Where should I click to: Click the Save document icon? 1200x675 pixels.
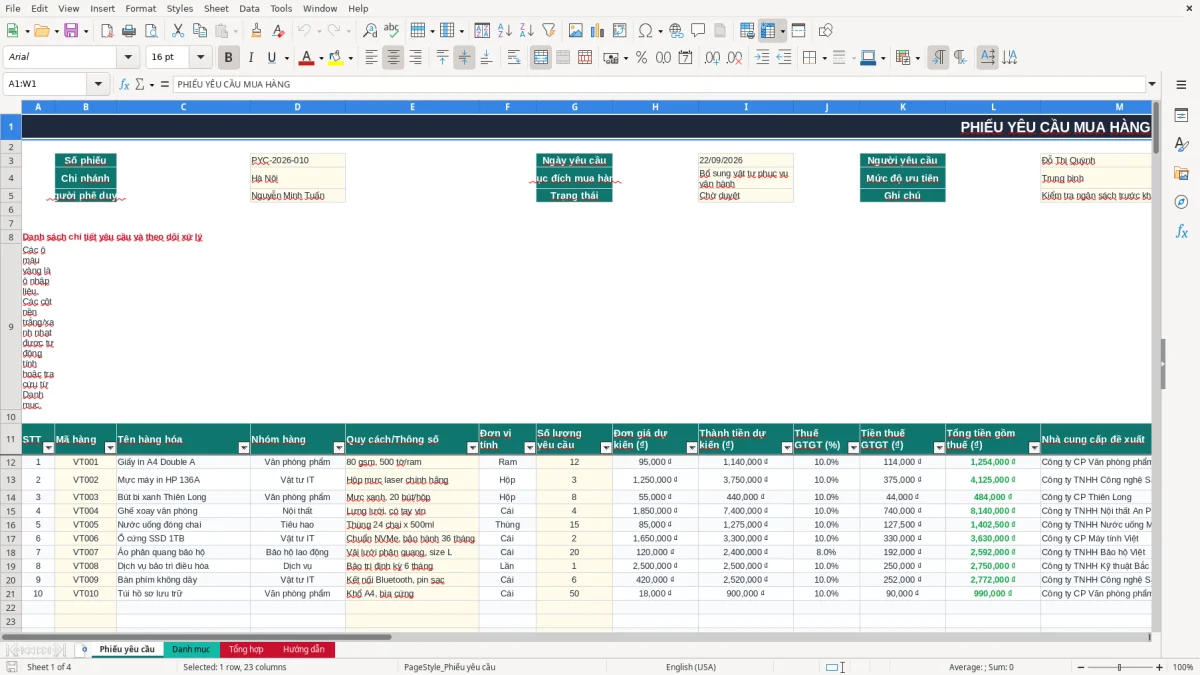click(70, 31)
